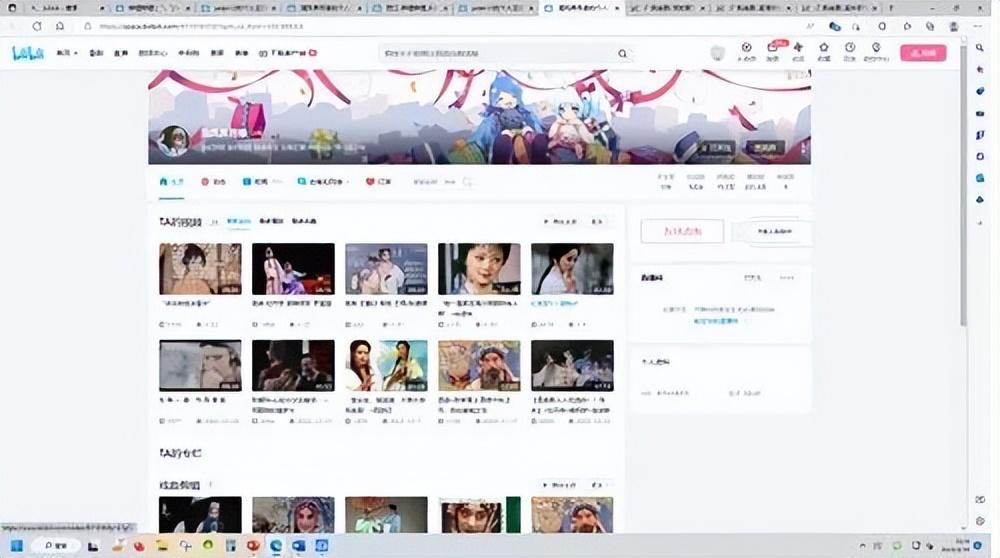Open Microsoft Edge from the Windows taskbar
The image size is (1000, 558).
click(275, 546)
